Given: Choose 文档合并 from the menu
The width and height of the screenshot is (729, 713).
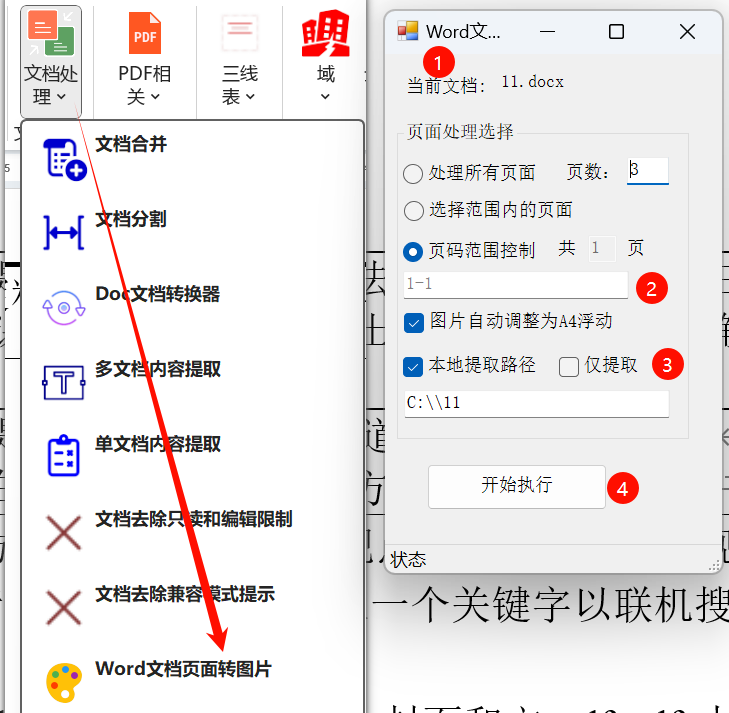Looking at the screenshot, I should [131, 144].
